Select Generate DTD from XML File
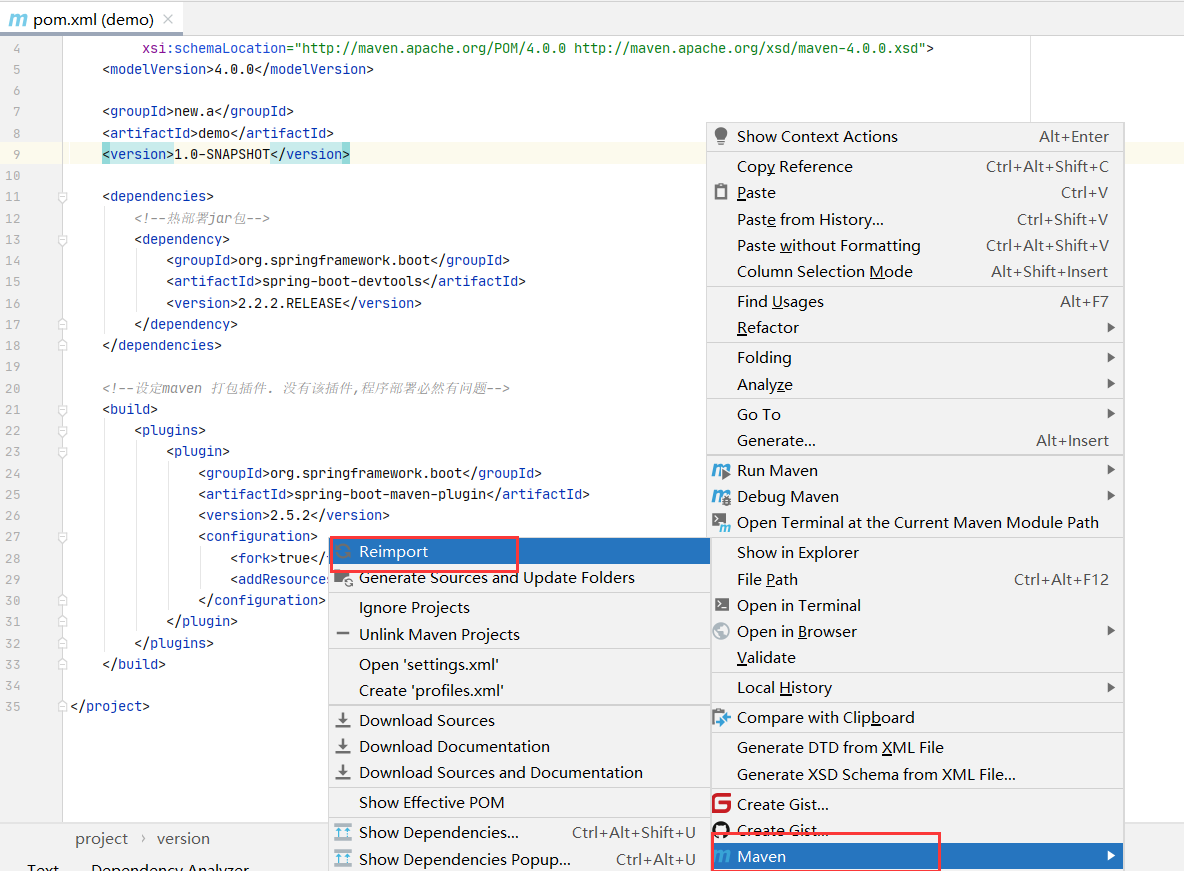This screenshot has height=871, width=1184. [915, 747]
